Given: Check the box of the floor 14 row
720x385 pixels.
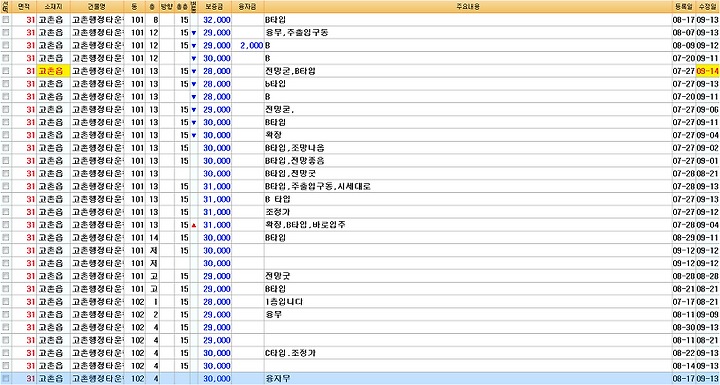Looking at the screenshot, I should click(x=6, y=238).
